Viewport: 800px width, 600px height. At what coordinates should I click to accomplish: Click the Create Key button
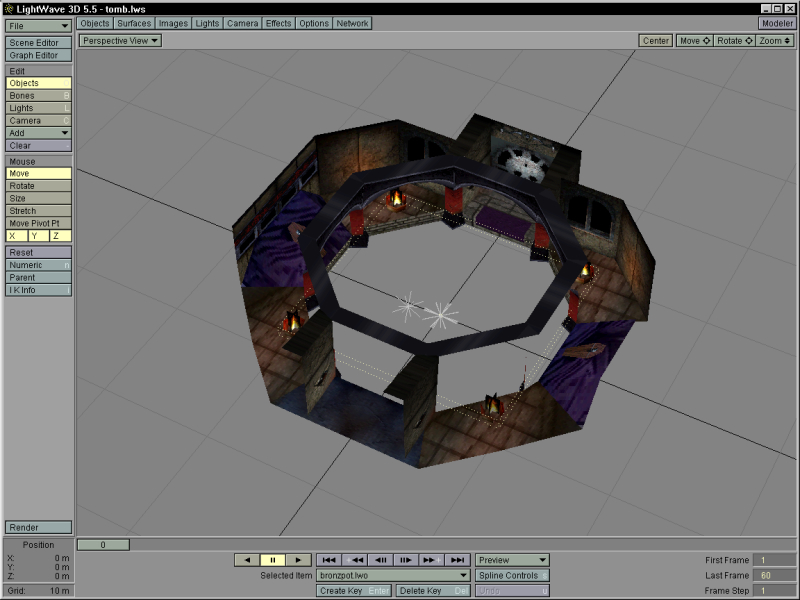click(353, 591)
